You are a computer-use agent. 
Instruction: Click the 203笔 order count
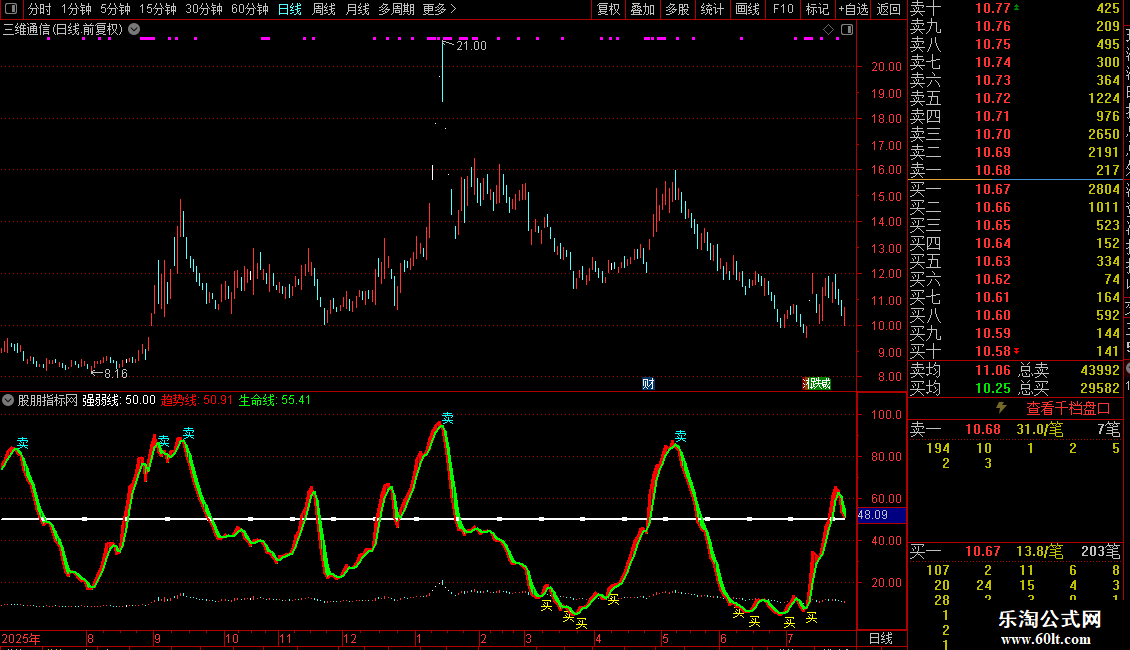point(1100,551)
